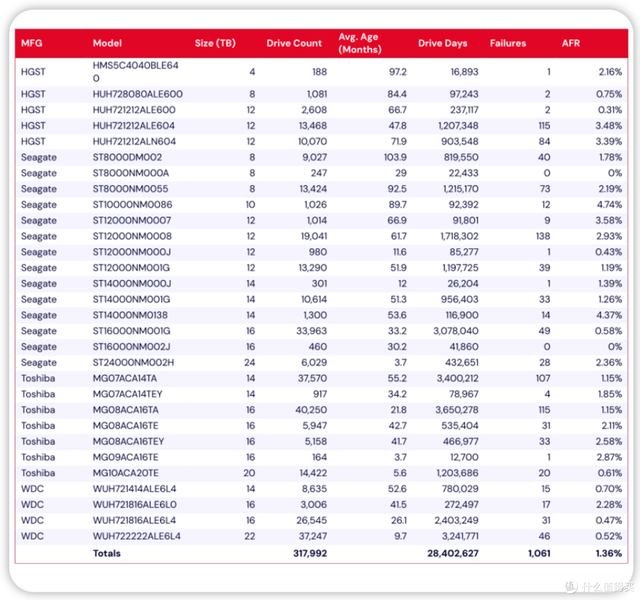Click the MFG column header
Screen dimensions: 640x600
(31, 43)
